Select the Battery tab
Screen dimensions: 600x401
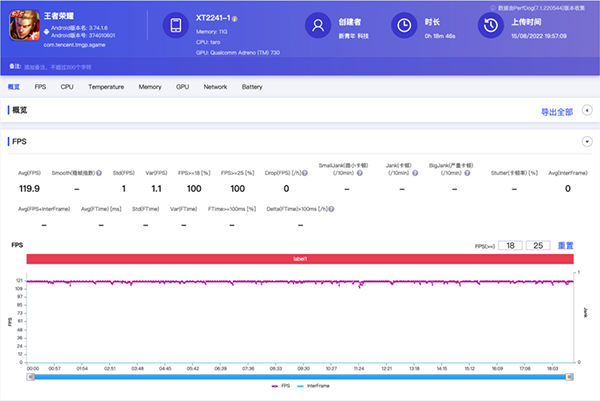click(x=252, y=88)
